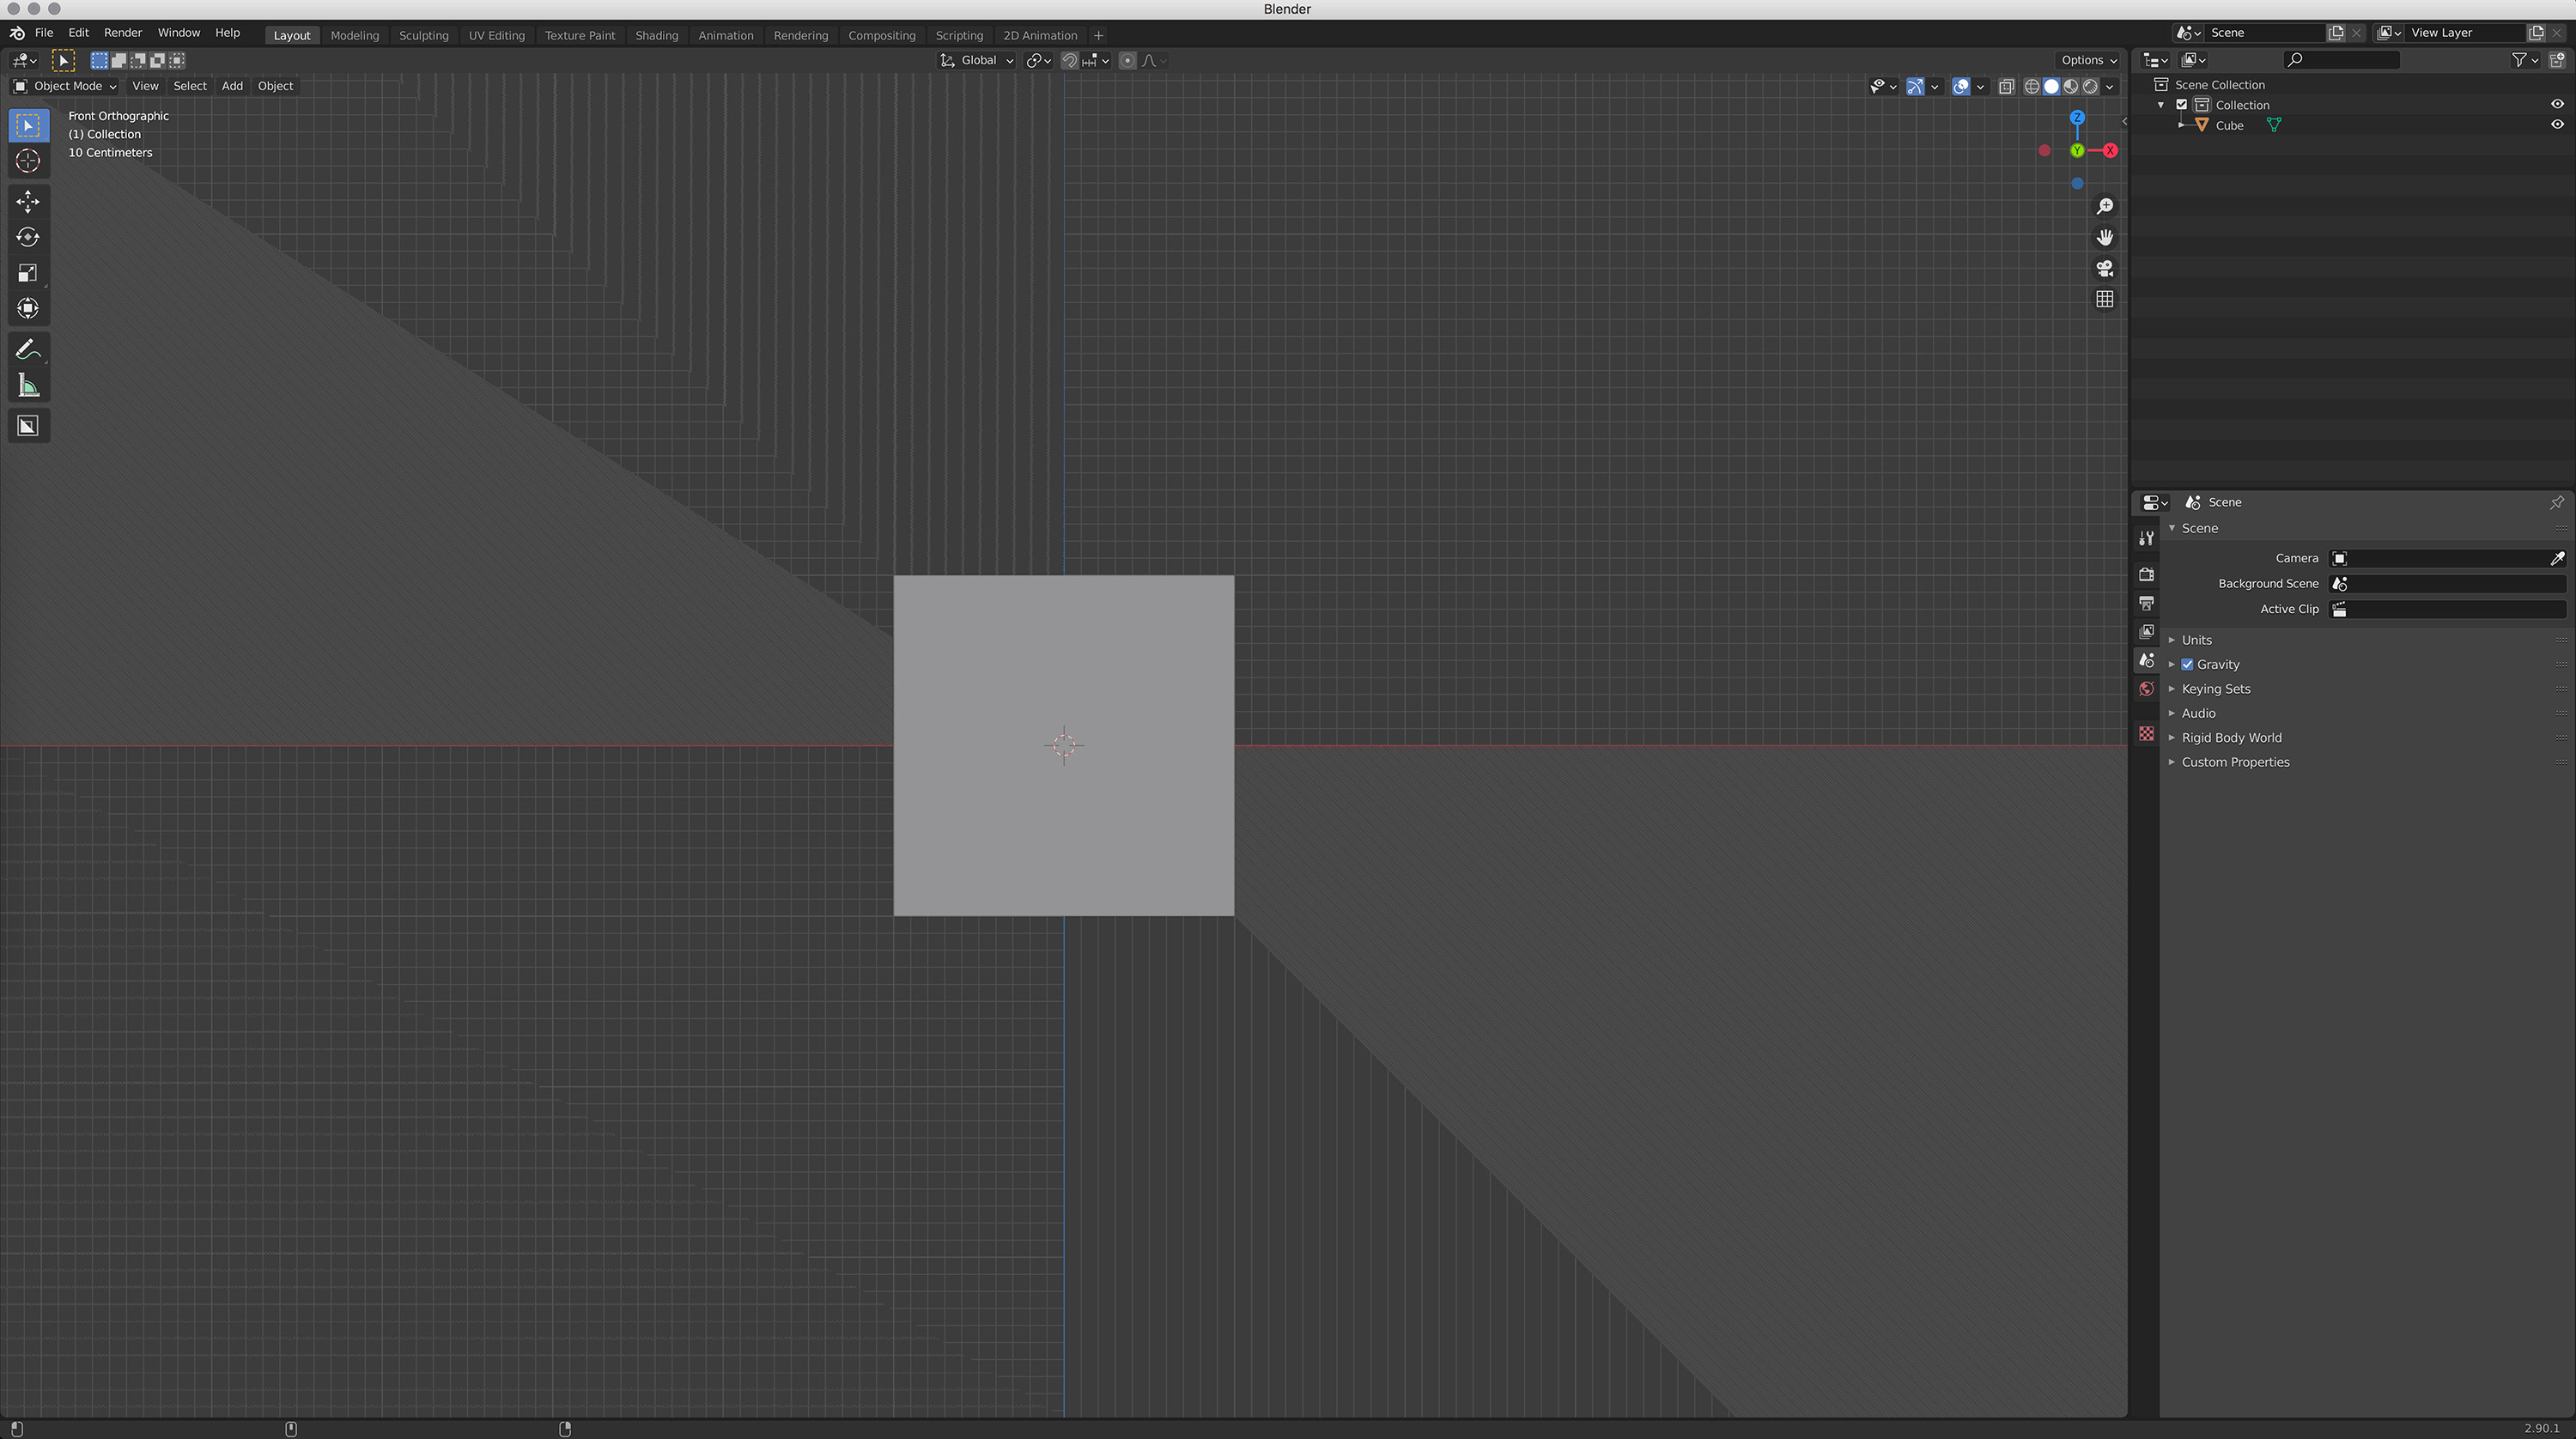Screen dimensions: 2576x1439
Task: Click the viewport zoom magnifier icon
Action: coord(2104,206)
